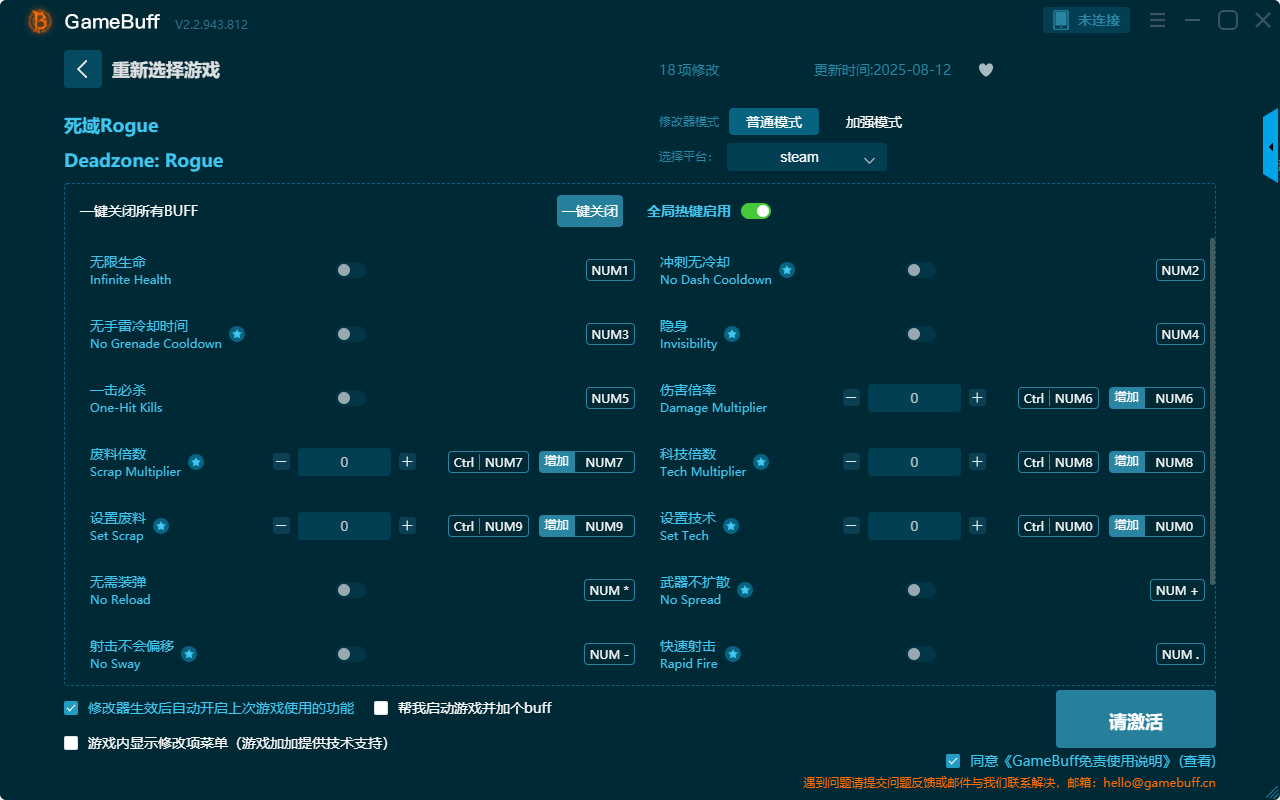Viewport: 1280px width, 800px height.
Task: Toggle Infinite Health switch
Action: coord(351,270)
